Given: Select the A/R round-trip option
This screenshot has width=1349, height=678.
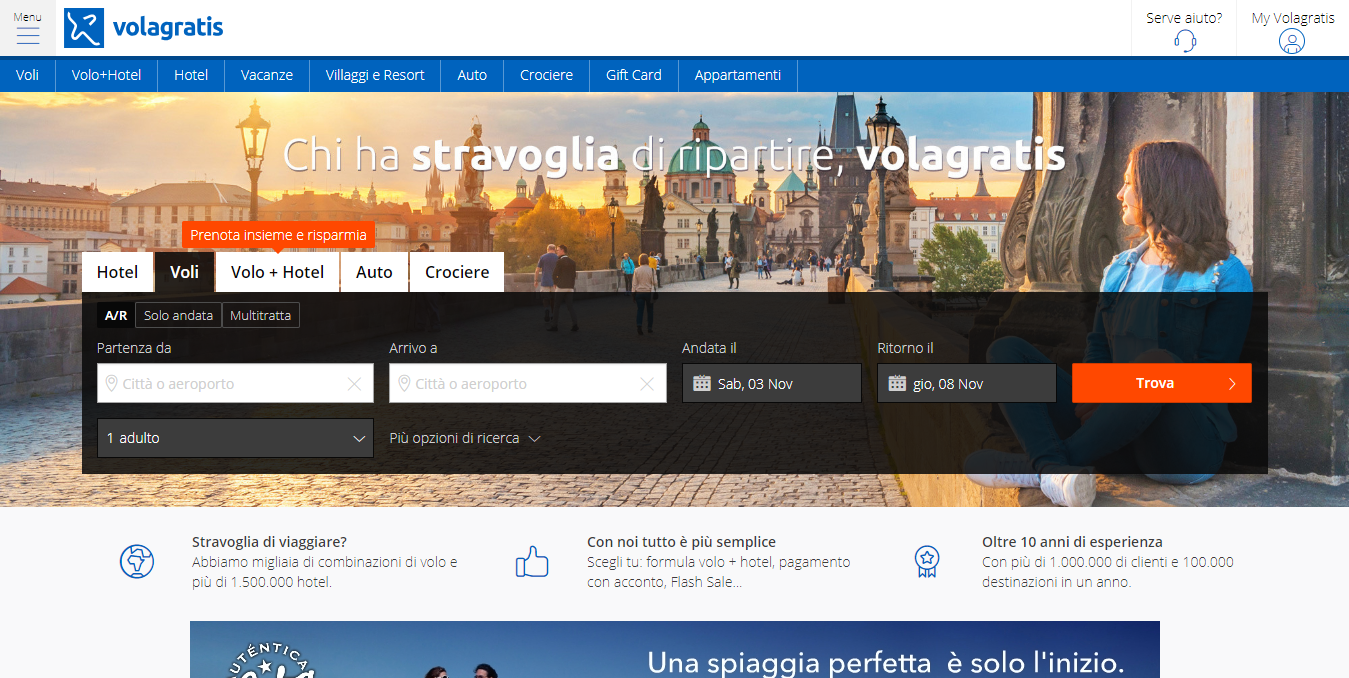Looking at the screenshot, I should click(x=116, y=315).
